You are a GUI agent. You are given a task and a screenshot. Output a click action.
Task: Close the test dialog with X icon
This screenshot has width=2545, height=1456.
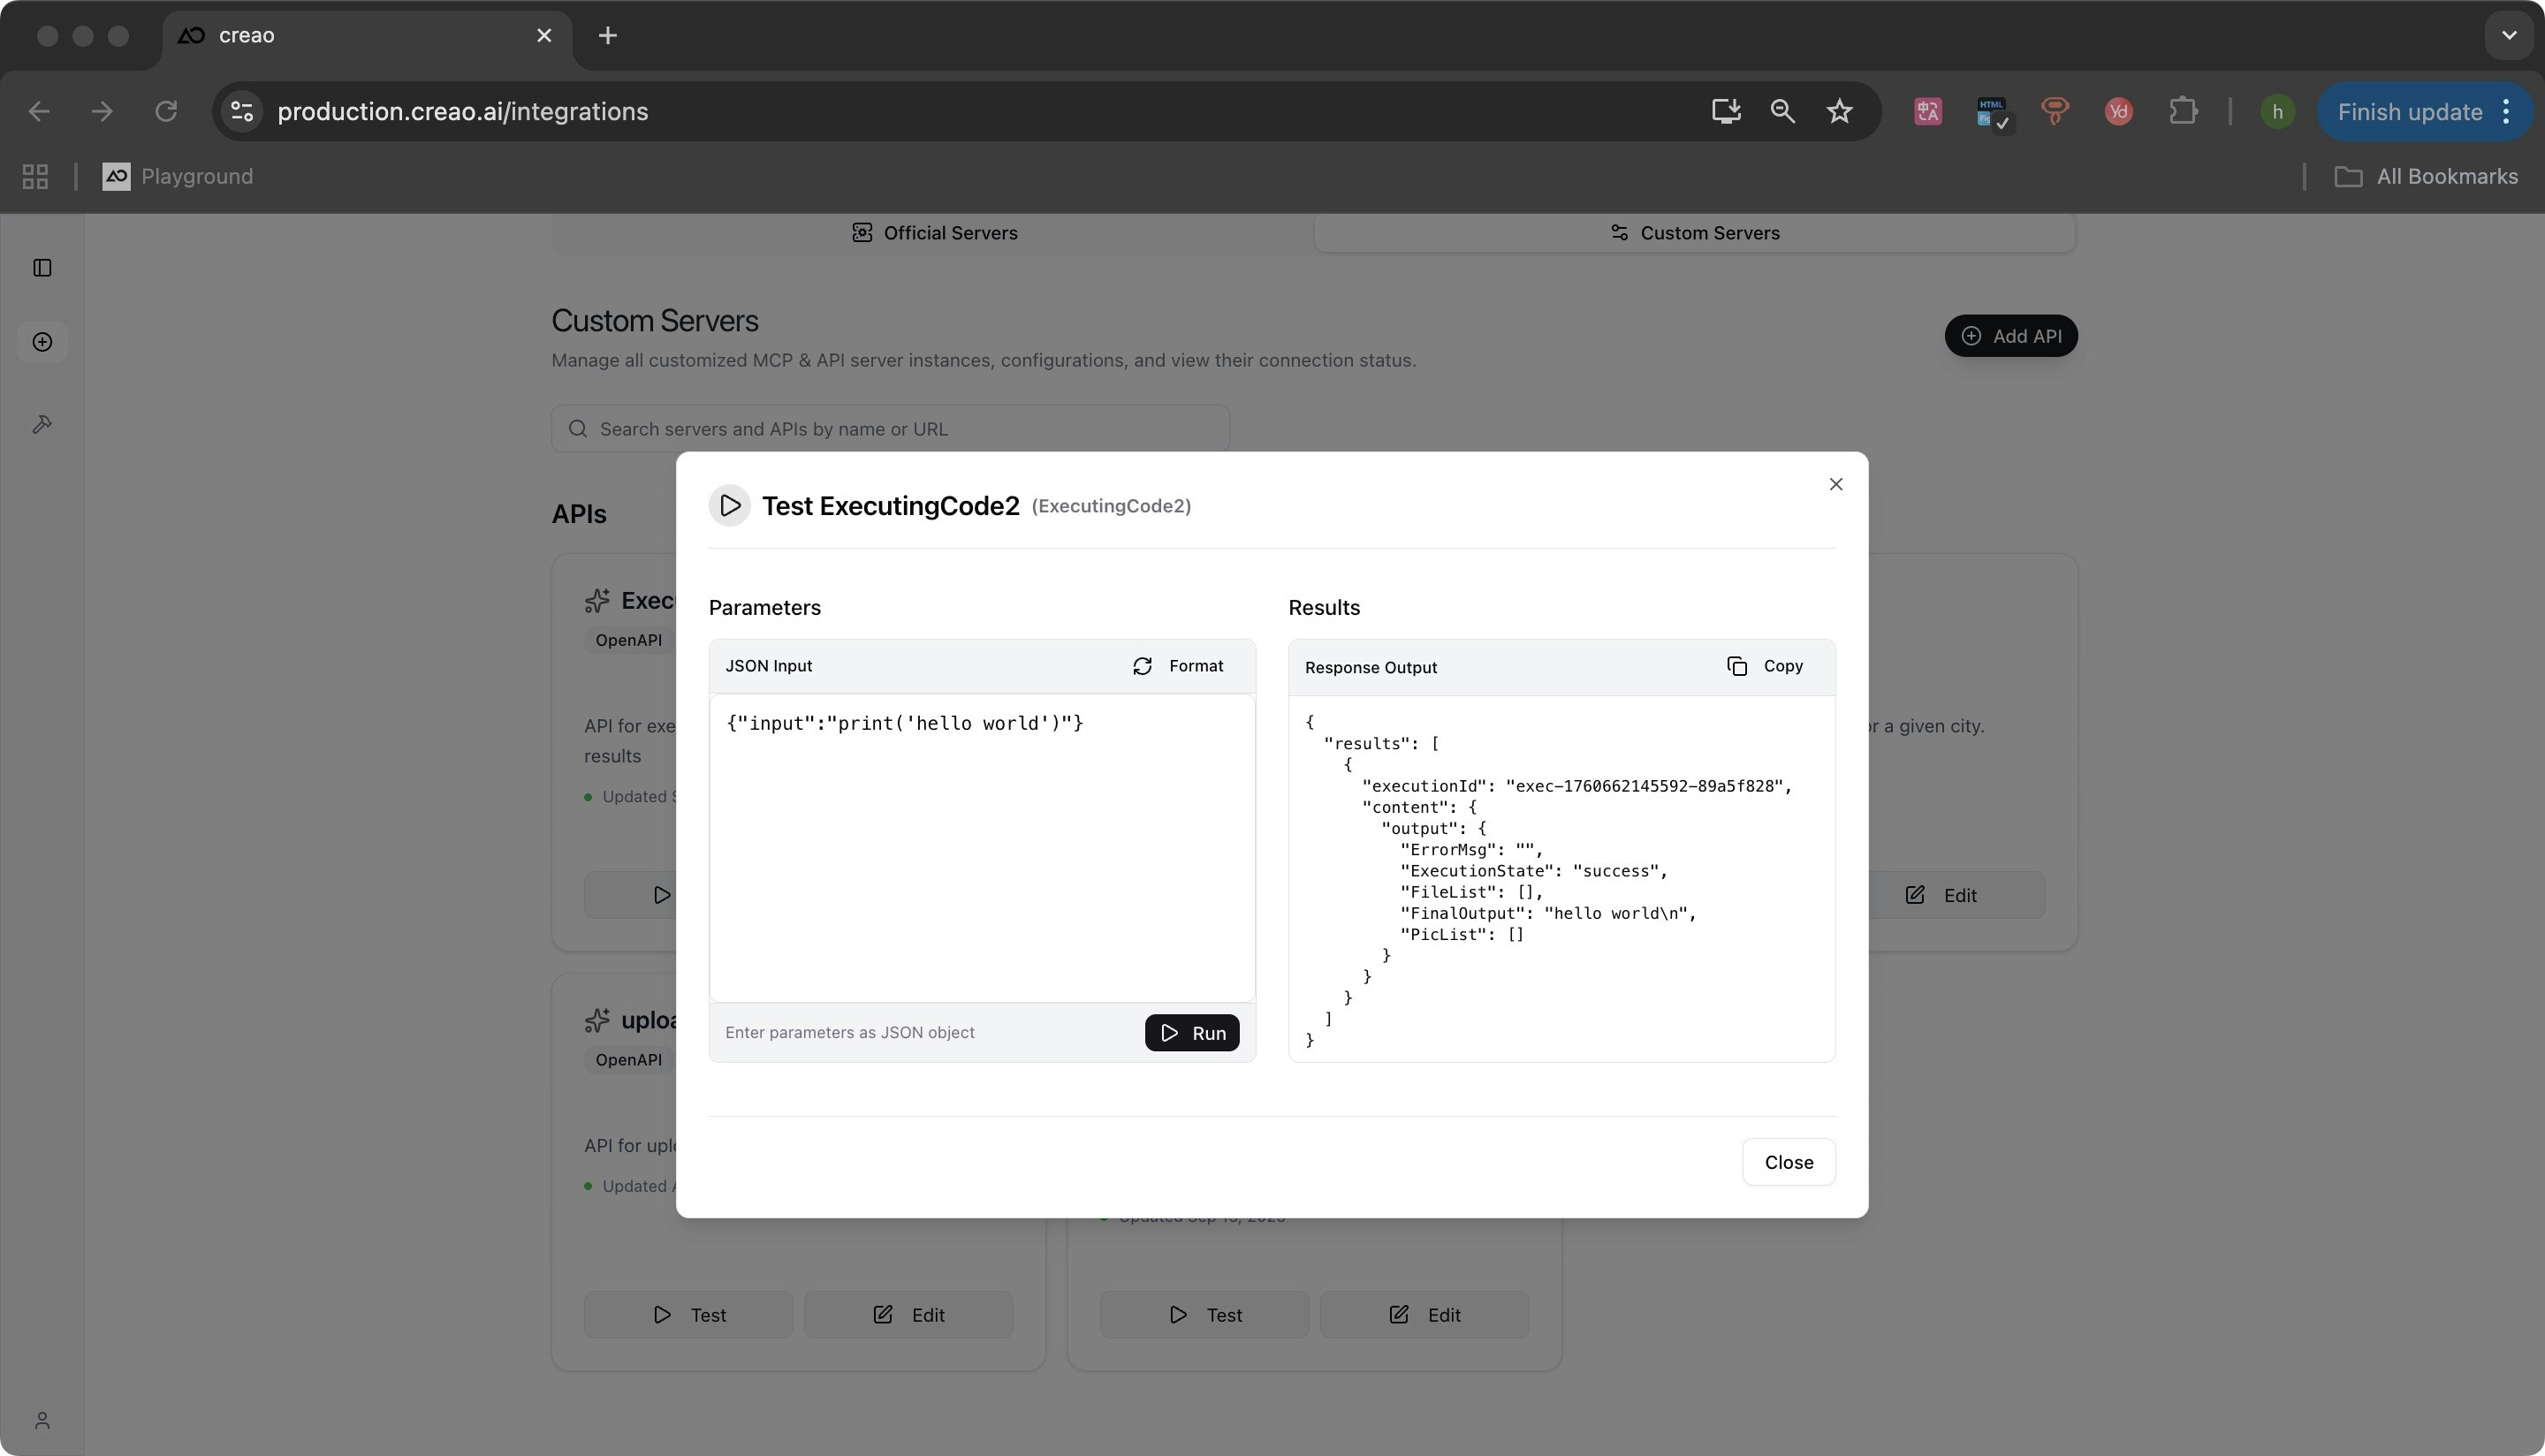(x=1835, y=484)
